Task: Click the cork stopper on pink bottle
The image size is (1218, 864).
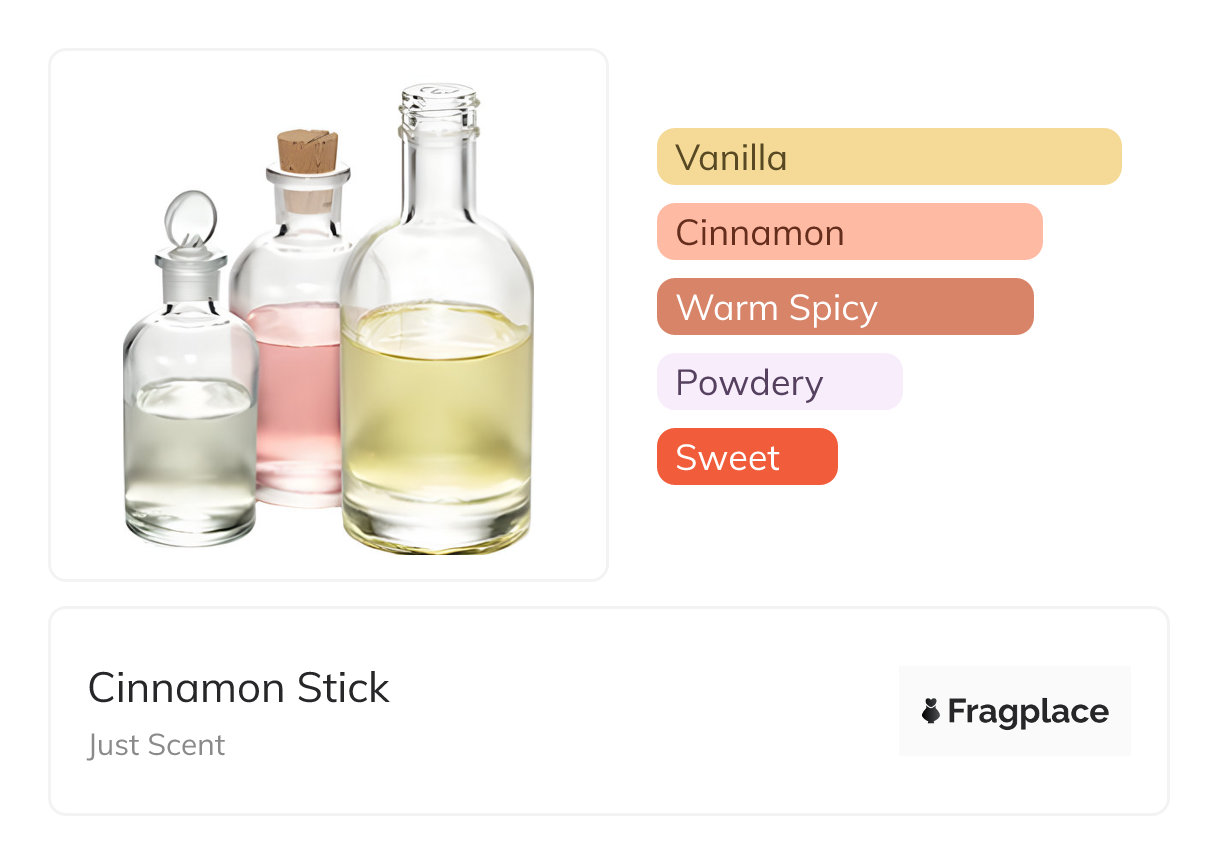Action: click(307, 152)
